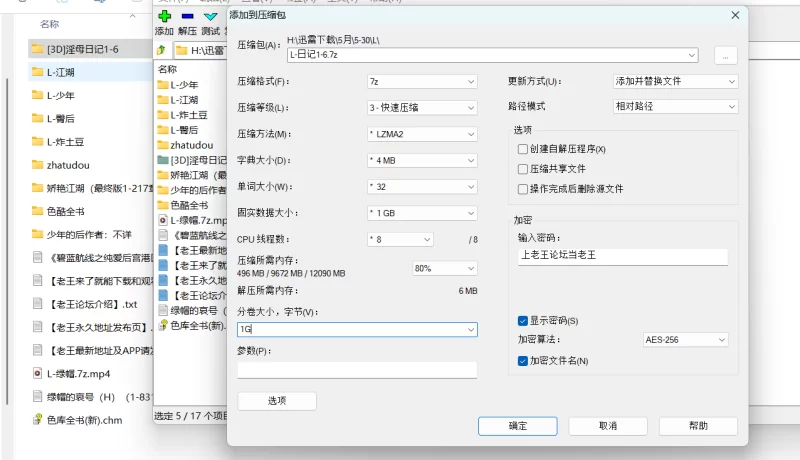This screenshot has height=460, width=800.
Task: Select 色库全书(新).chm file icon in Explorer
Action: click(x=37, y=420)
